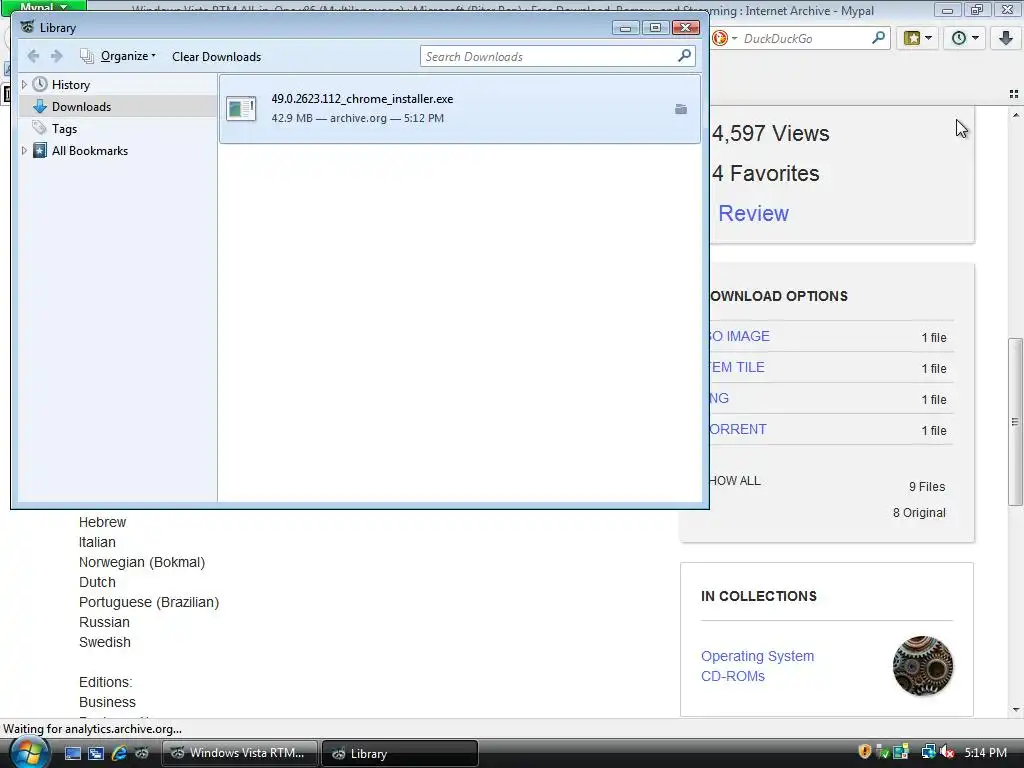Launch Mypal from quick launch bar

point(142,753)
